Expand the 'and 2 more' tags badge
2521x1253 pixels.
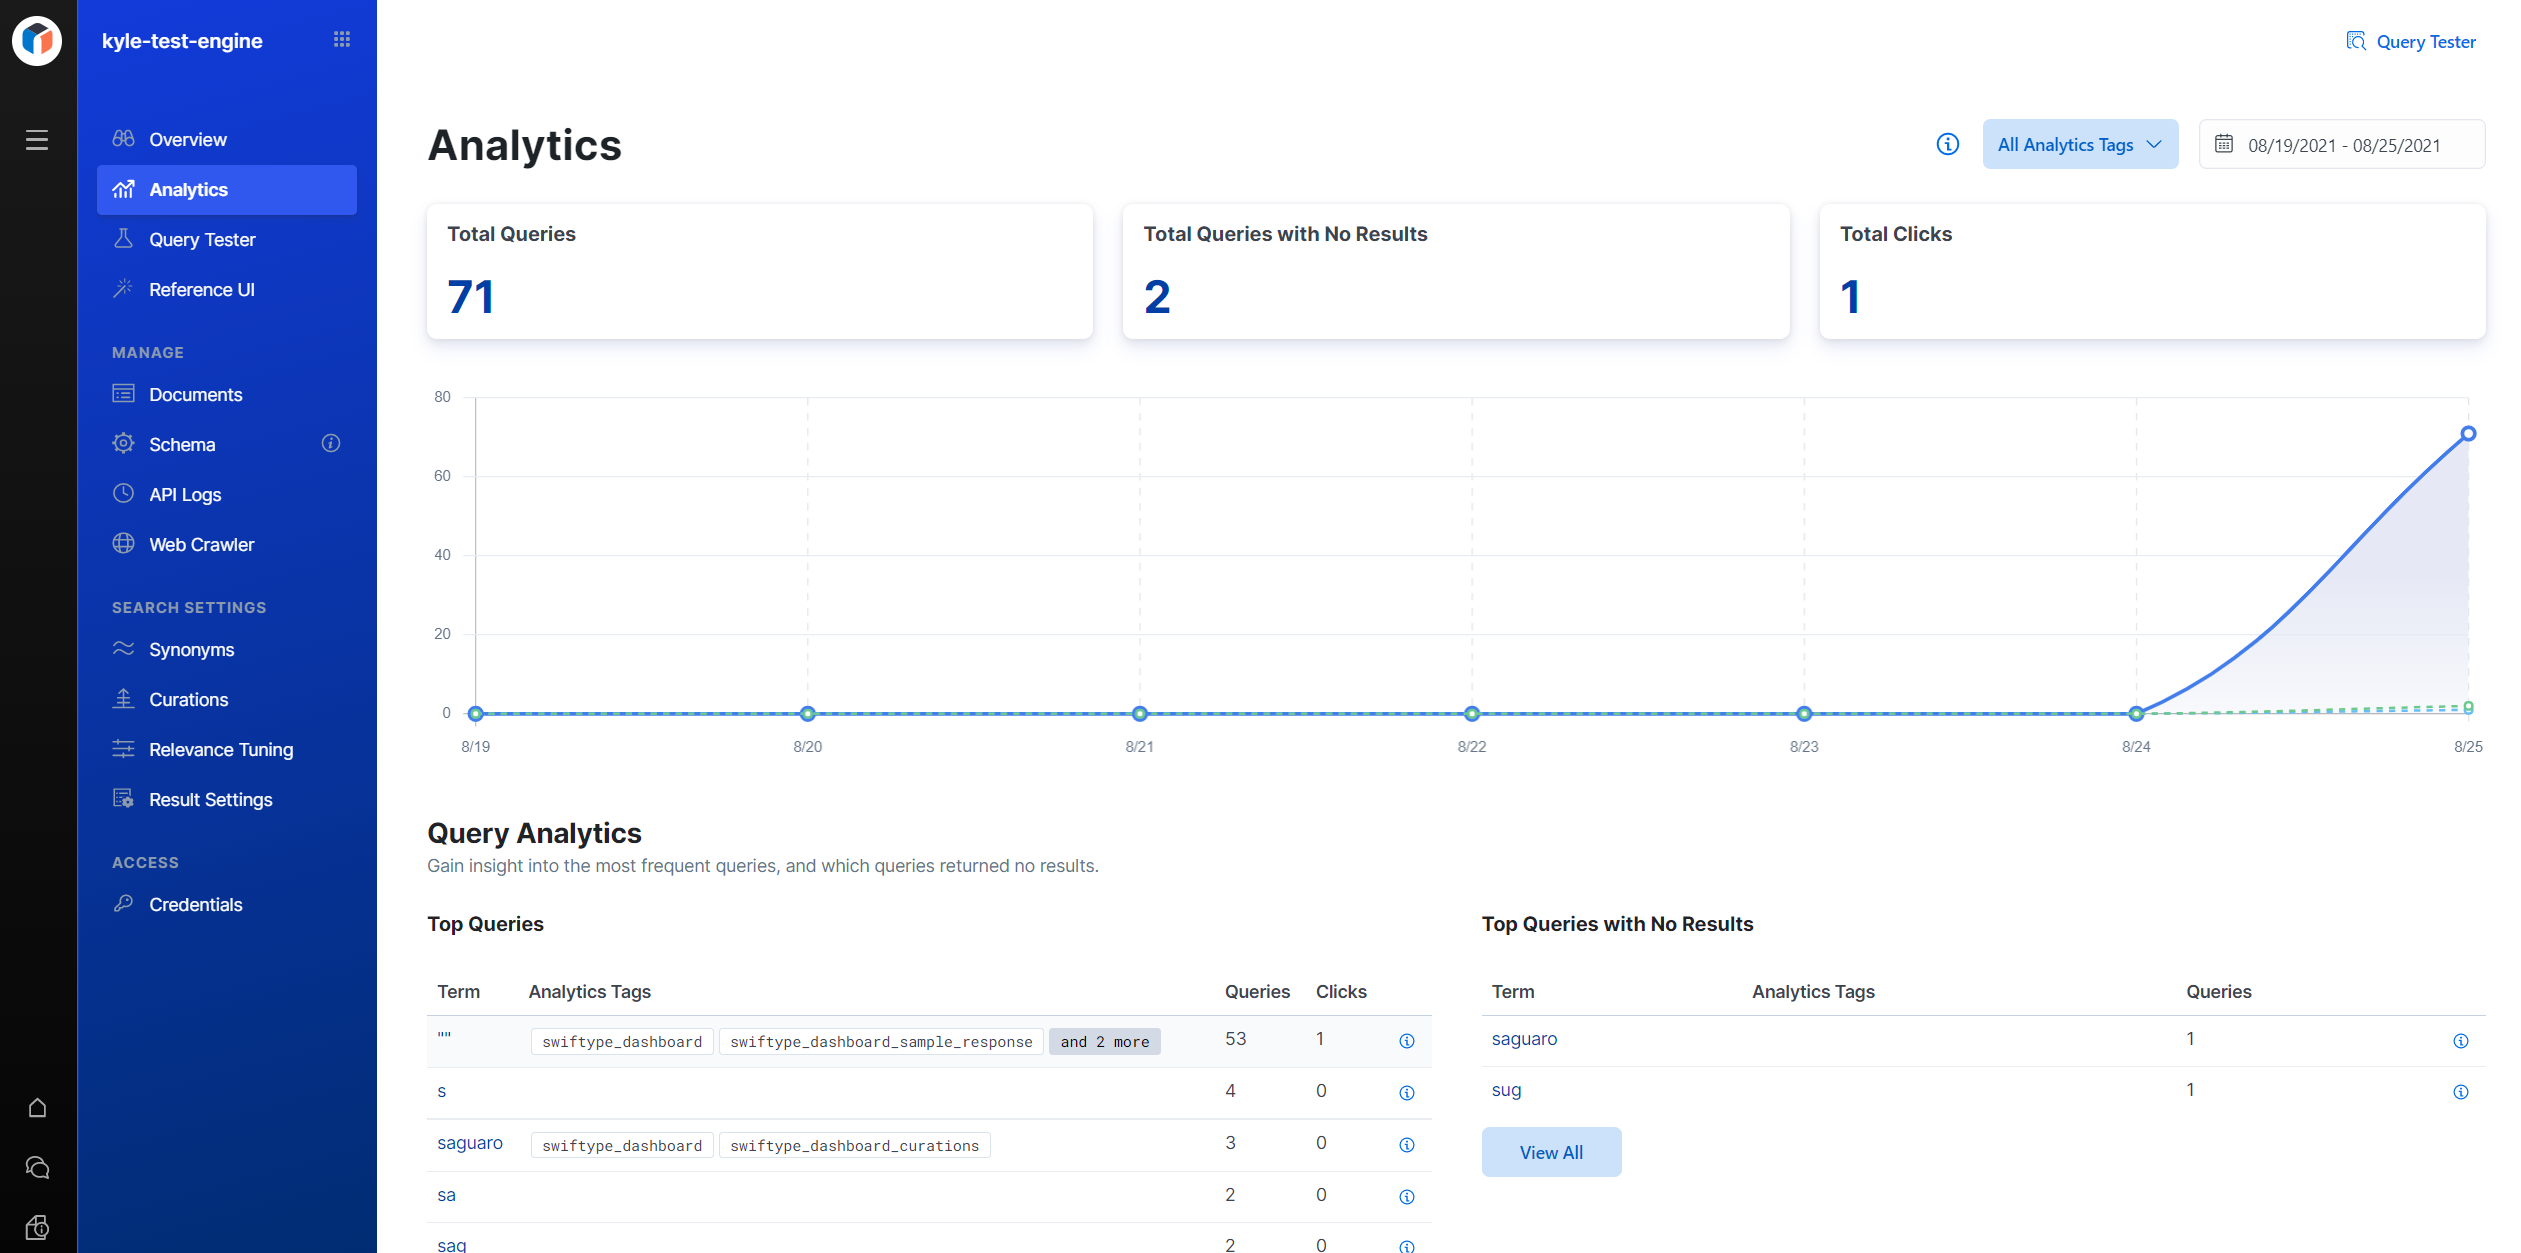click(x=1104, y=1041)
